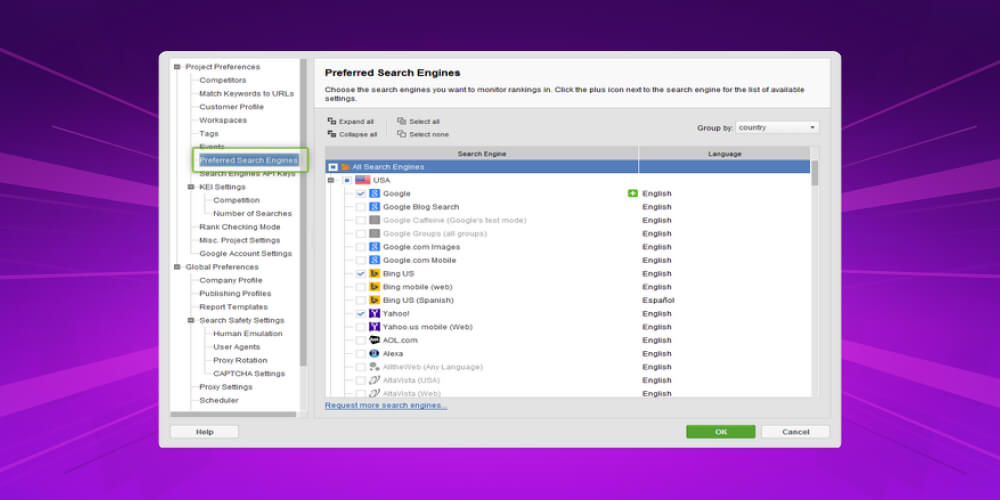
Task: Click the Language column header
Action: (x=724, y=154)
